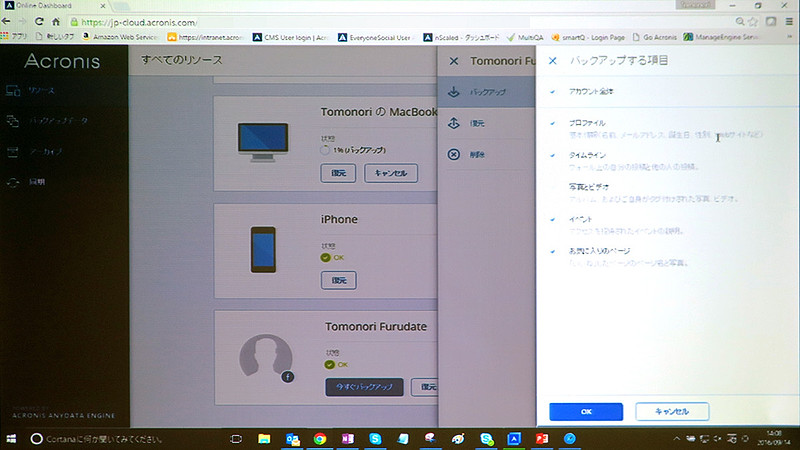Click the archive box icon in the sidebar
800x450 pixels.
point(13,152)
